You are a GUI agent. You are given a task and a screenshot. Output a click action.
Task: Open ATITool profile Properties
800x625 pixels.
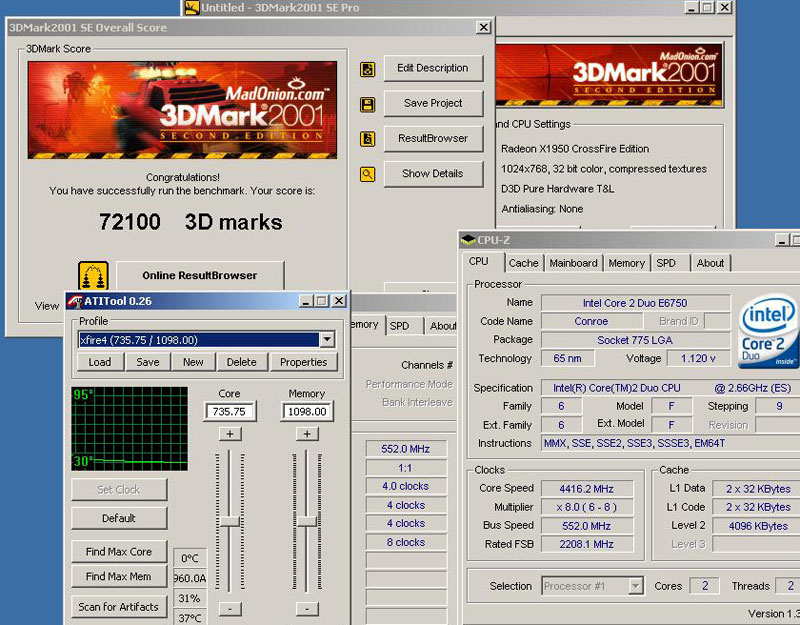tap(303, 362)
